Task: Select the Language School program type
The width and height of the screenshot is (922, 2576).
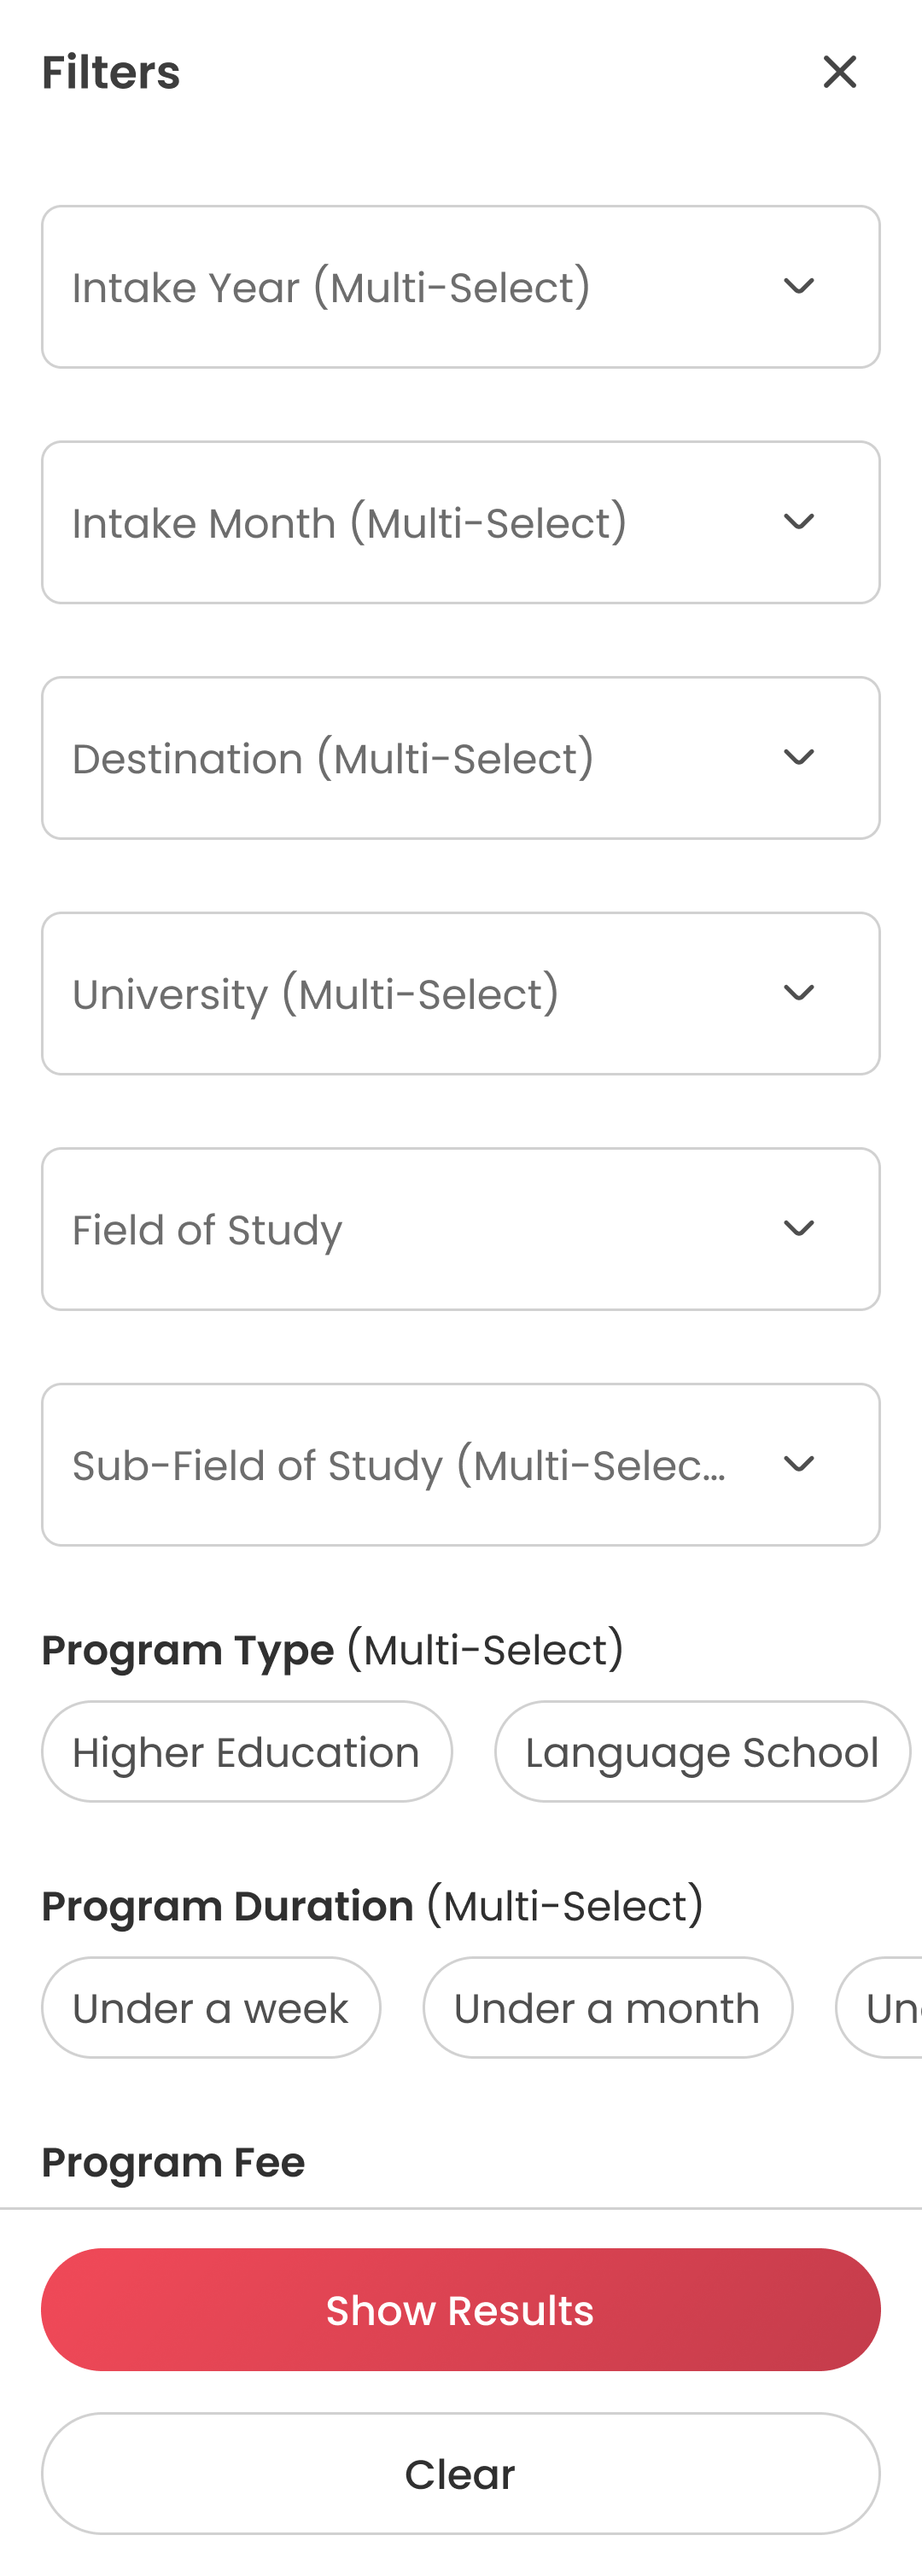Action: (702, 1752)
